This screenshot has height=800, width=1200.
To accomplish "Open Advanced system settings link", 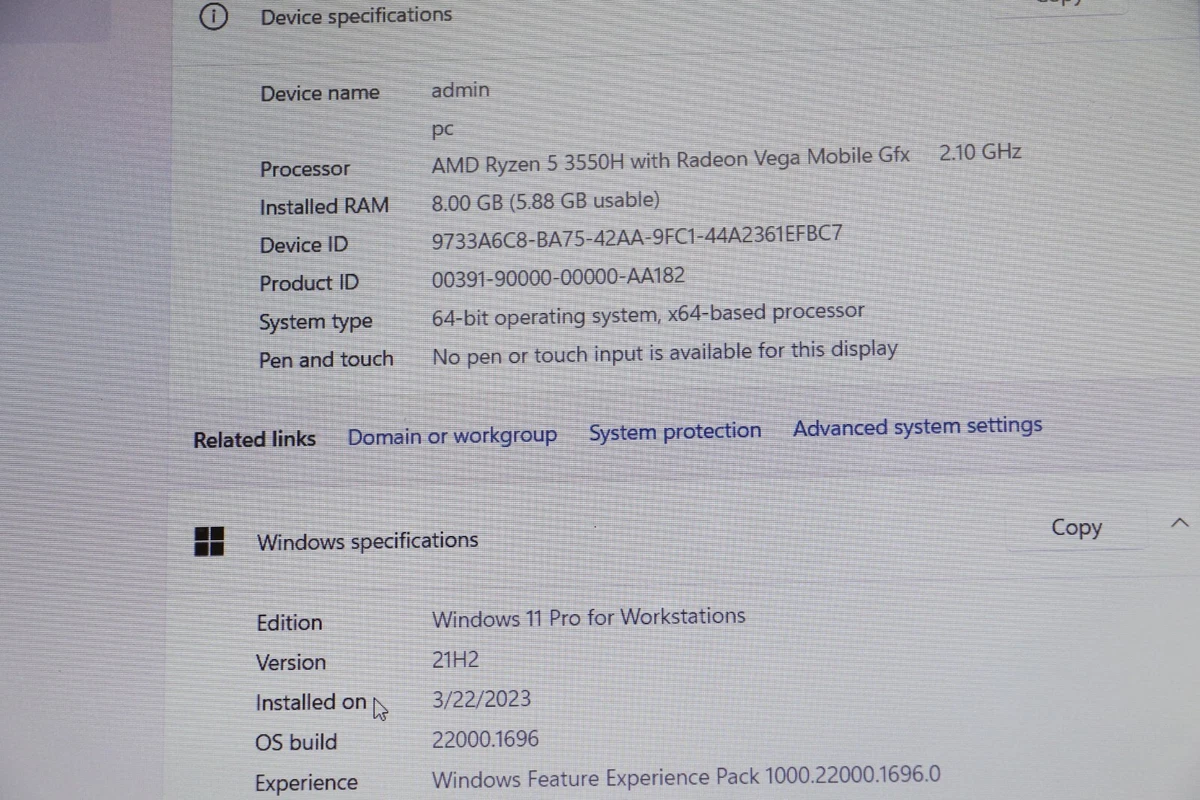I will point(917,427).
